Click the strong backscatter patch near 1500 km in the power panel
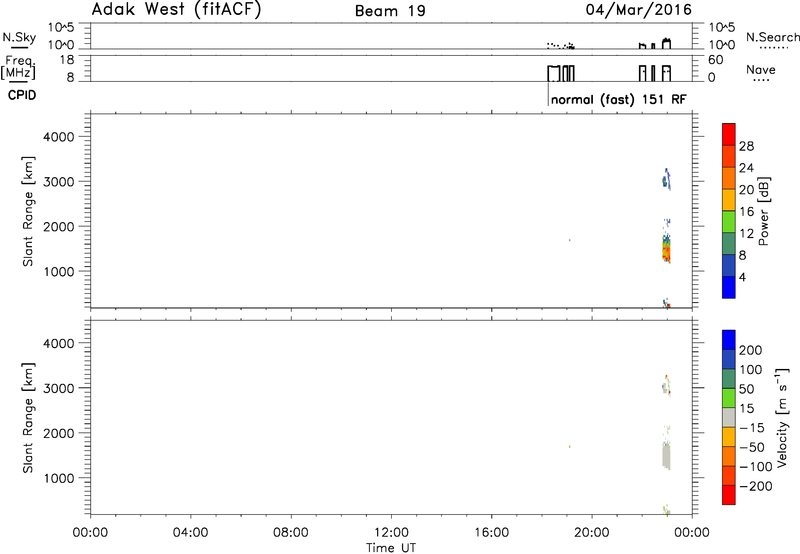 pos(666,250)
